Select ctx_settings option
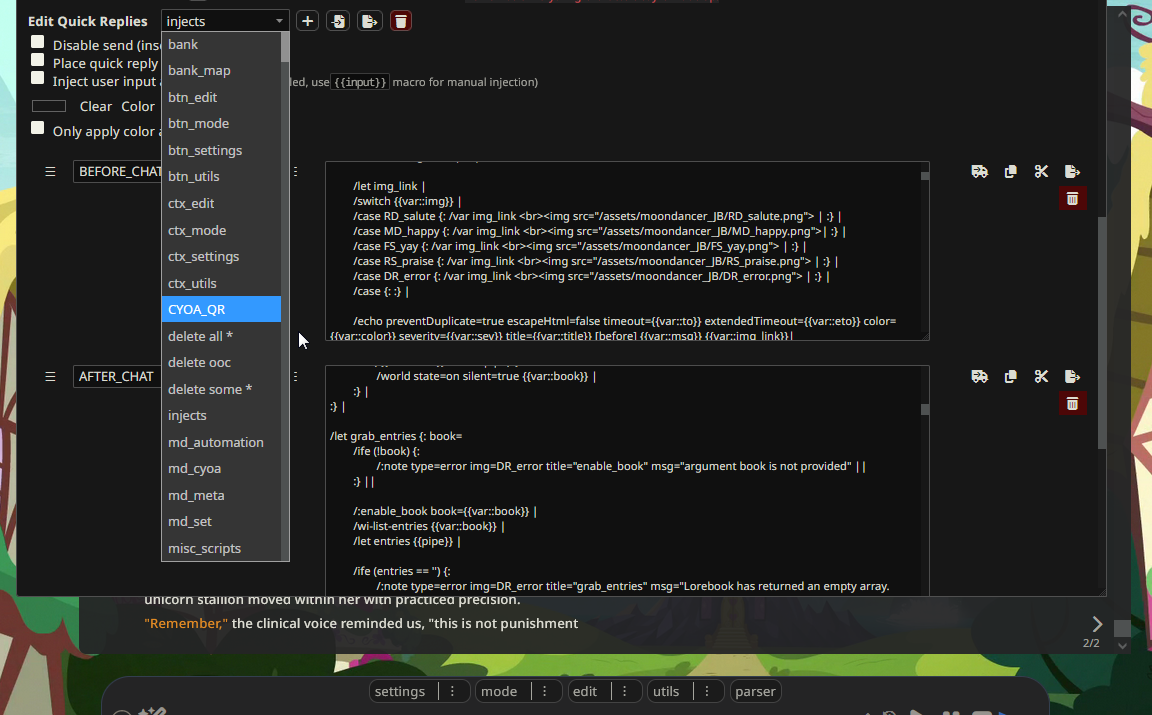This screenshot has width=1152, height=715. 221,256
